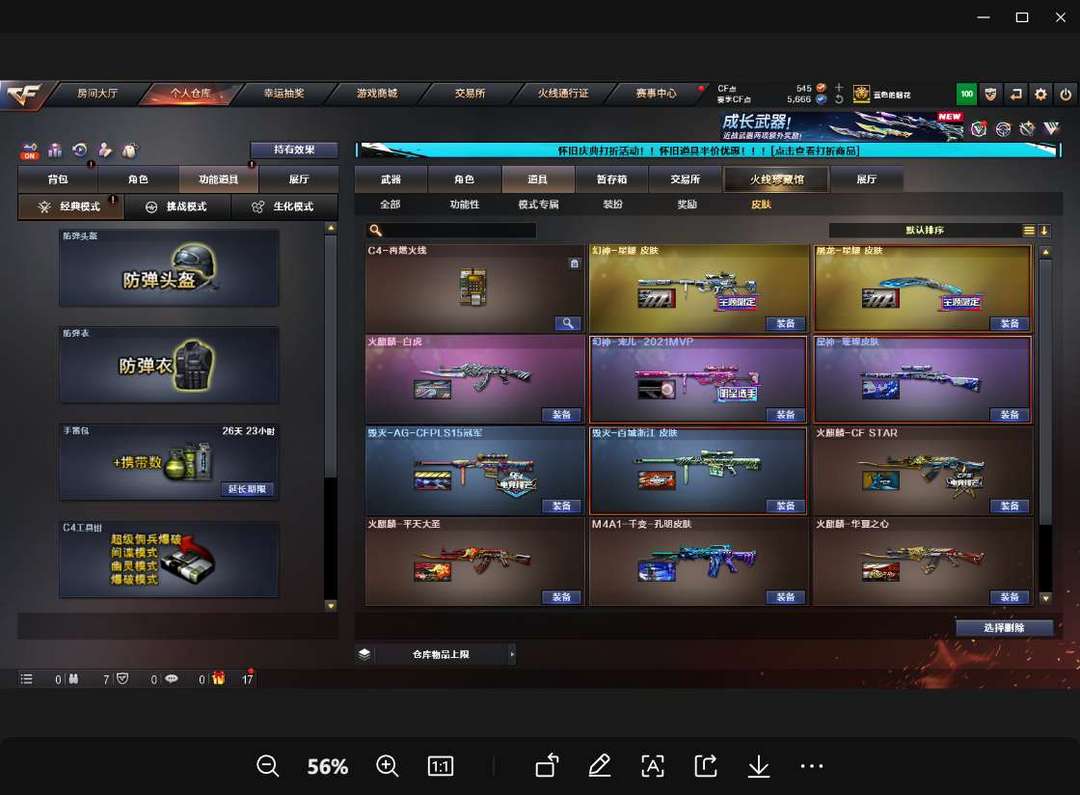The height and width of the screenshot is (795, 1080).
Task: Click the photo viewer zoom-in icon
Action: click(387, 766)
